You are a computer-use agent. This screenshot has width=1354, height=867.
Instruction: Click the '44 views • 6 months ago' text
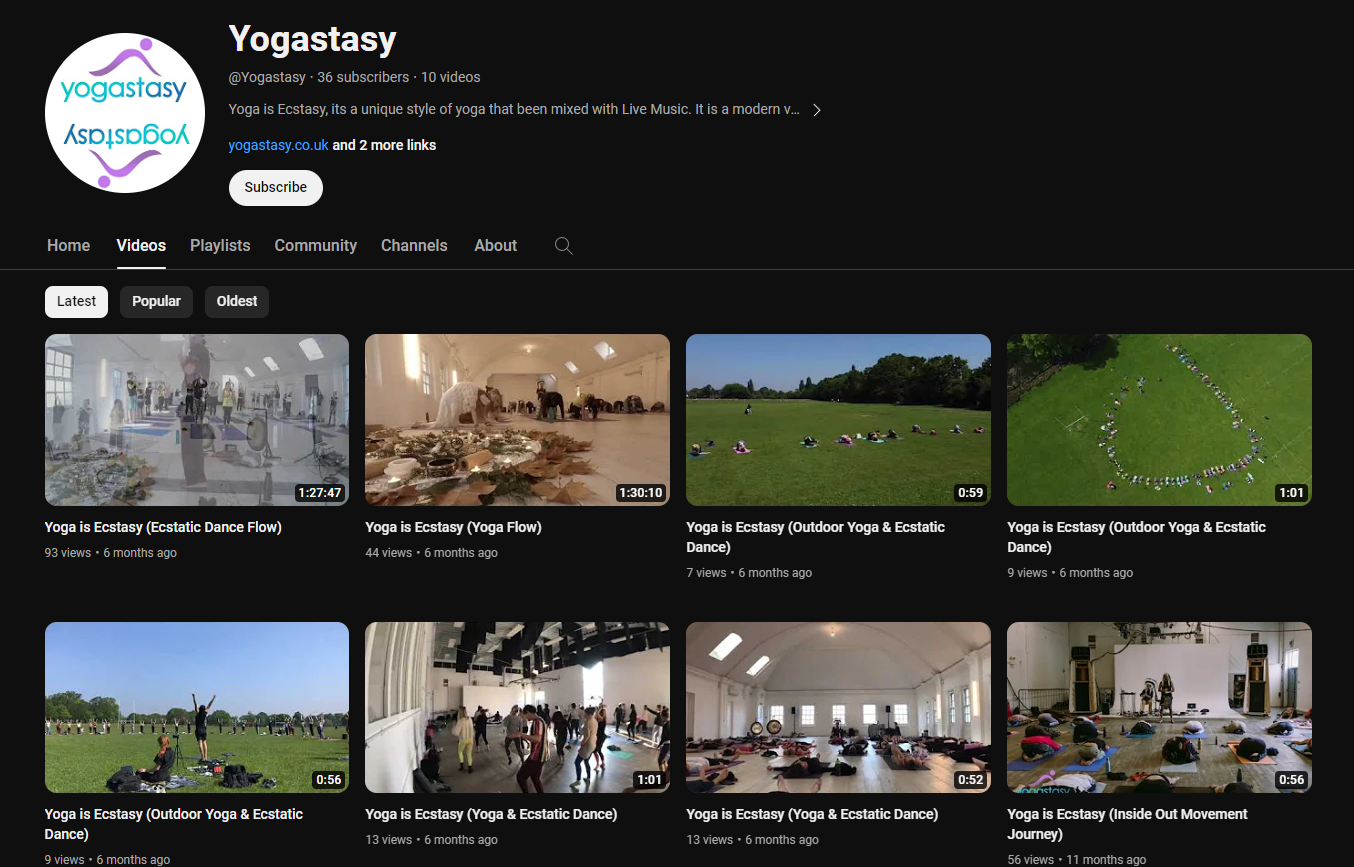[431, 553]
